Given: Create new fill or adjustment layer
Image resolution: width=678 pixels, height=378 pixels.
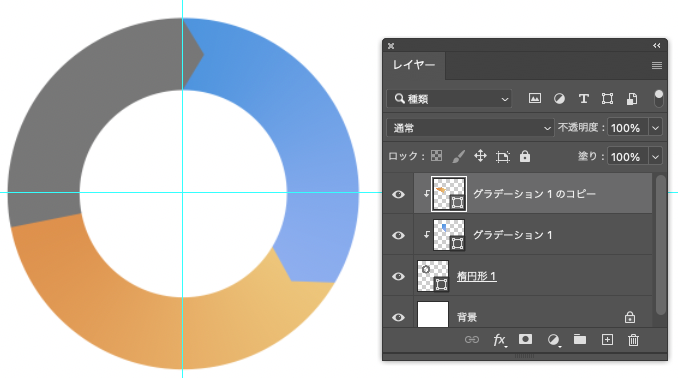Looking at the screenshot, I should tap(553, 340).
